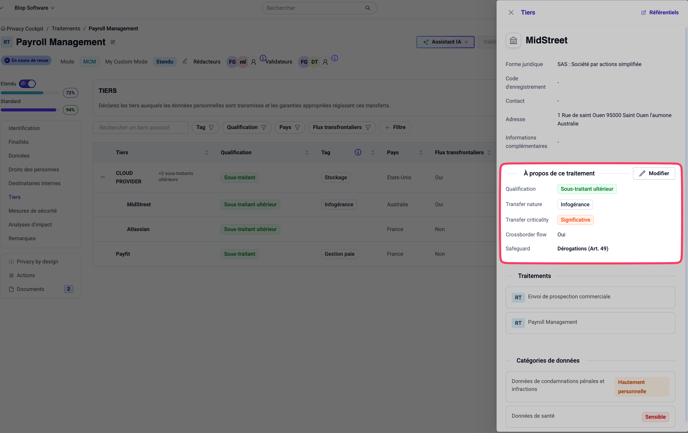Click the edit icon beside Payroll Management title
Screen dimensions: 688x433
coord(113,42)
